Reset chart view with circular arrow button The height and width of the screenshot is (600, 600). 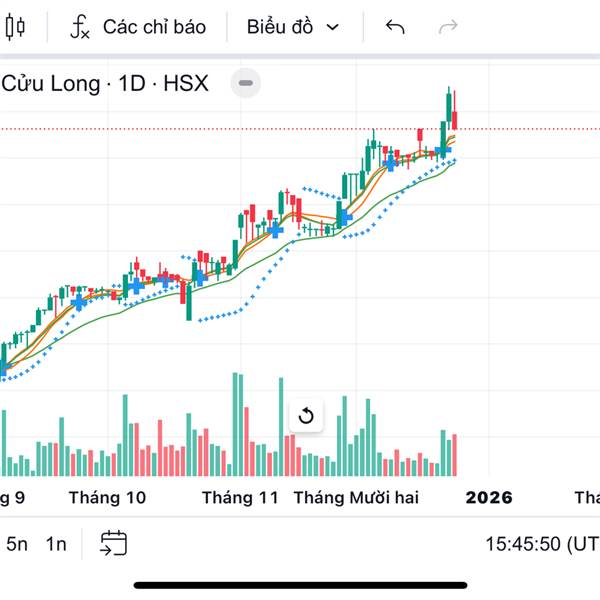pyautogui.click(x=307, y=416)
